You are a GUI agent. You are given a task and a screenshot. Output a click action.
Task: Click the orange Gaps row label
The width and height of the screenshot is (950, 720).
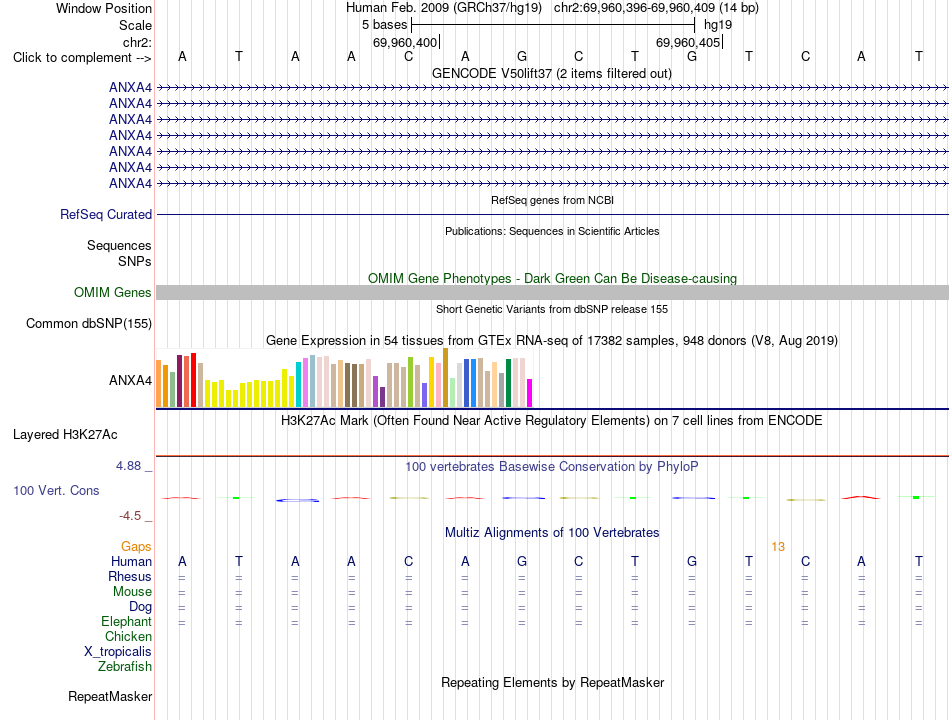click(136, 547)
